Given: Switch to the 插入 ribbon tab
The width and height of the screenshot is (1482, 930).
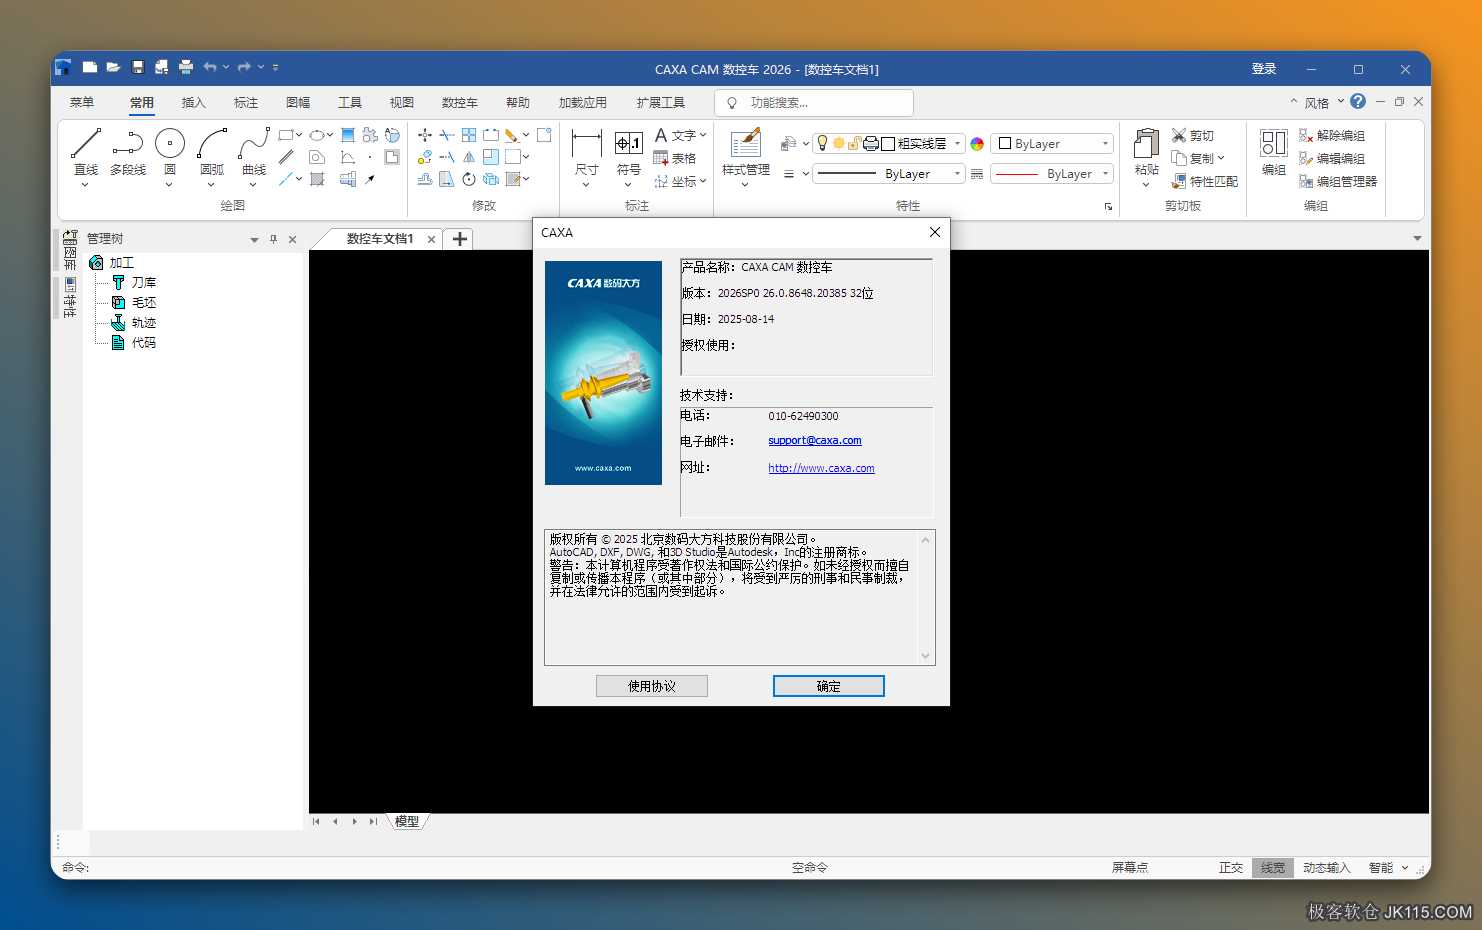Looking at the screenshot, I should click(x=193, y=102).
